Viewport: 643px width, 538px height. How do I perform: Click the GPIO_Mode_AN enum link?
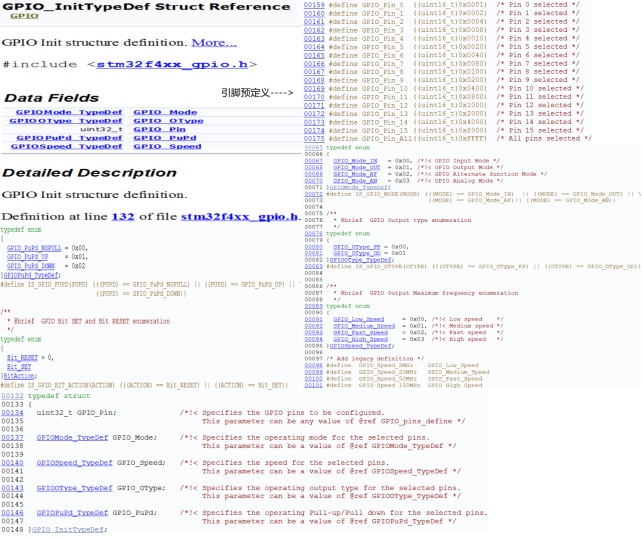coord(355,180)
